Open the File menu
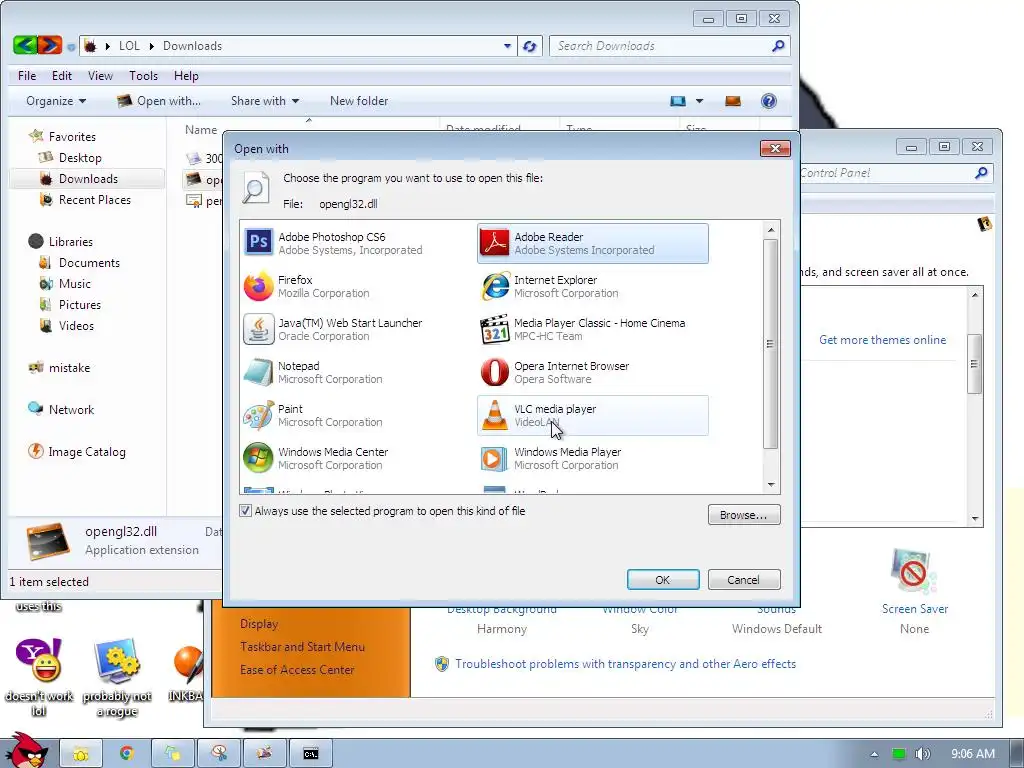This screenshot has width=1024, height=768. click(27, 76)
